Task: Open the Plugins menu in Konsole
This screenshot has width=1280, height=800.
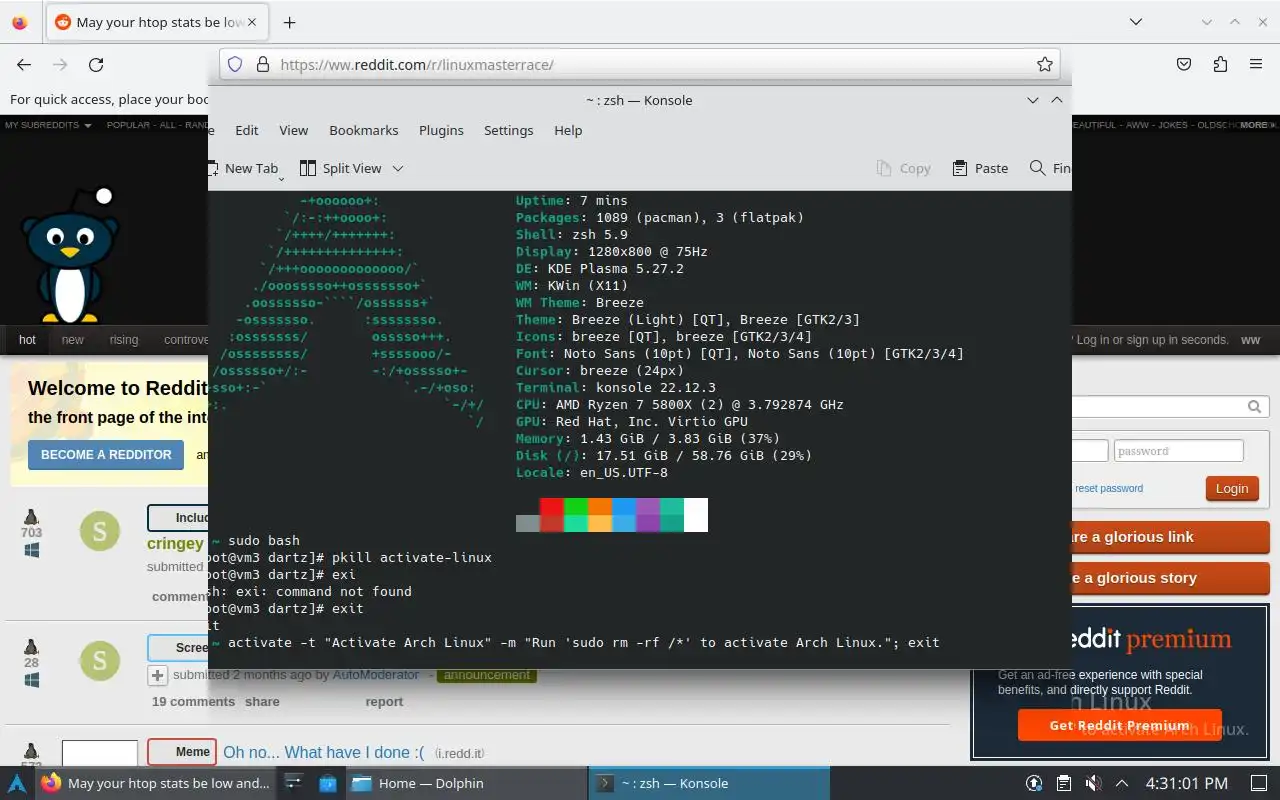Action: [441, 130]
